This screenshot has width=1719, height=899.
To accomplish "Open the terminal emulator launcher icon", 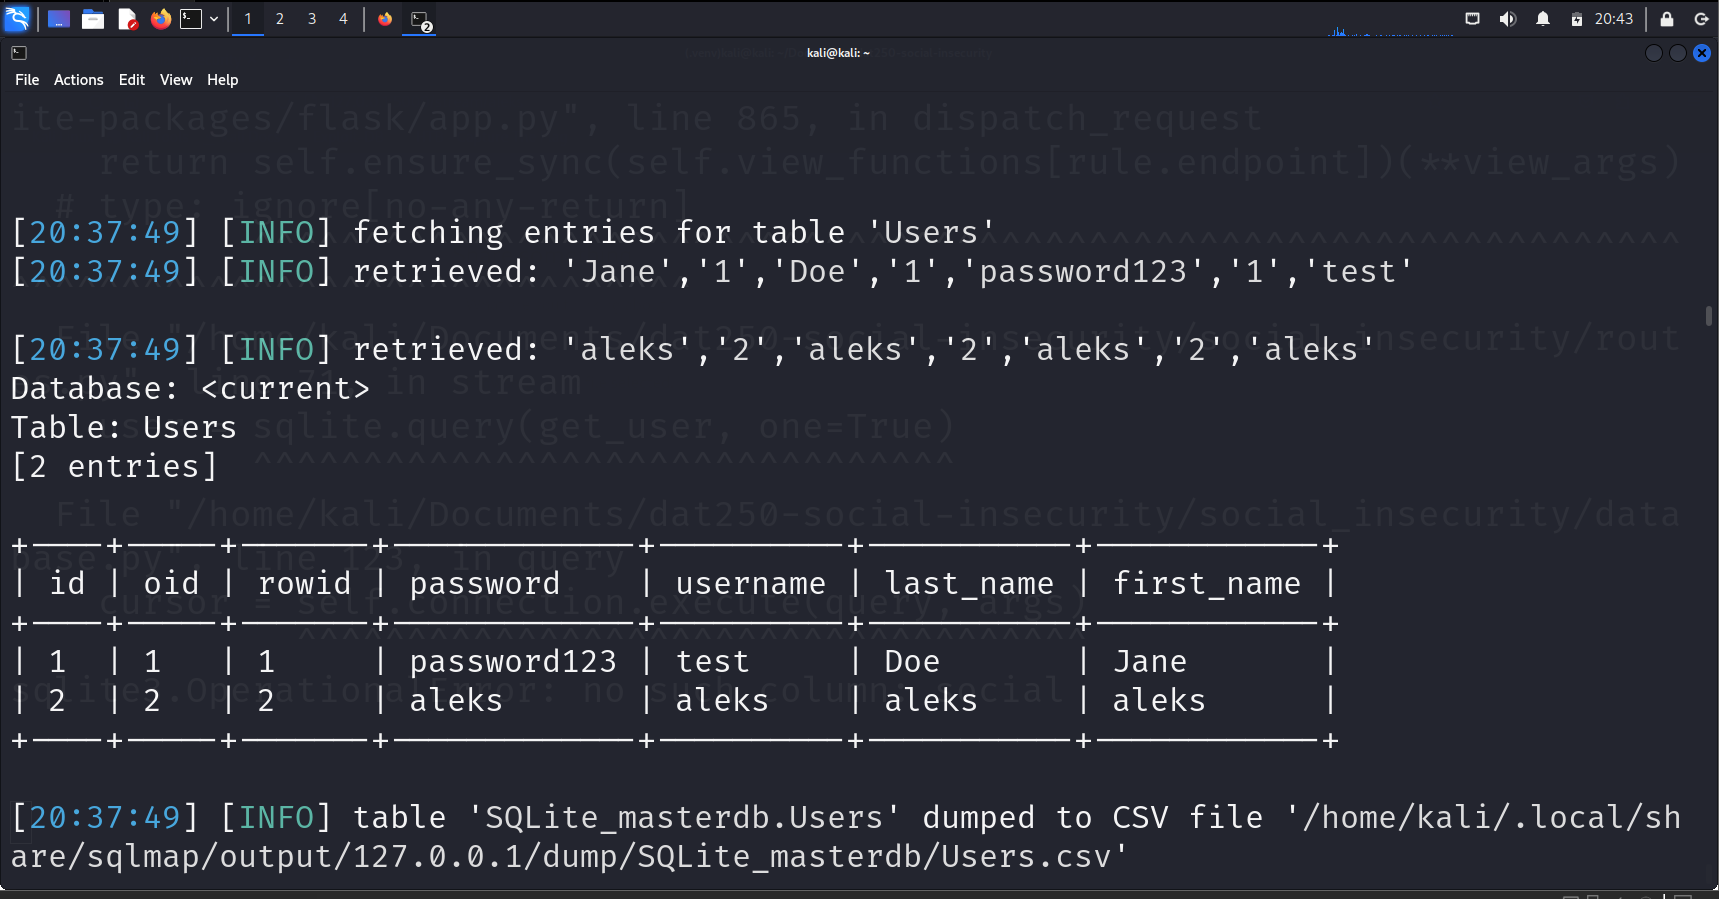I will tap(191, 19).
